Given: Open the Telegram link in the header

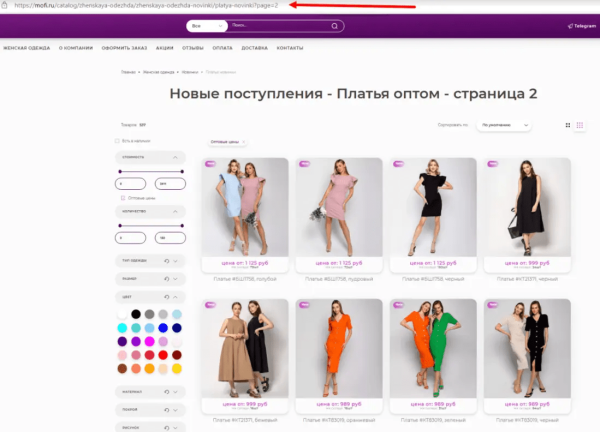Looking at the screenshot, I should 582,26.
